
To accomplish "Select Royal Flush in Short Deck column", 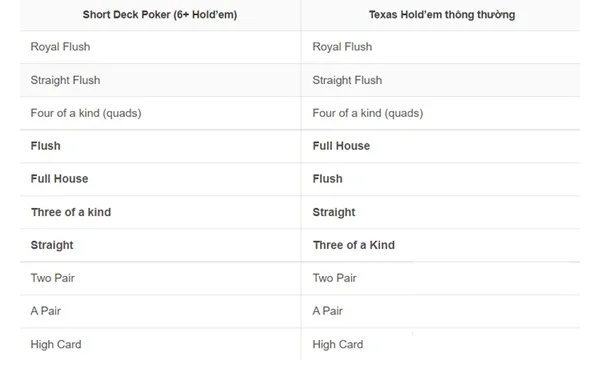I will (60, 47).
